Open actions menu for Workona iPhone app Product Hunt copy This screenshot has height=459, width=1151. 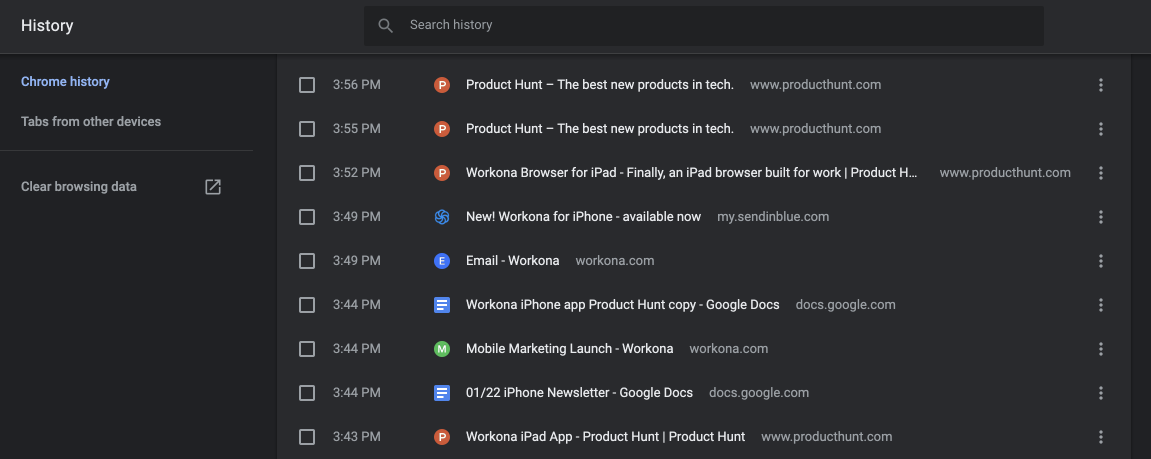(x=1100, y=306)
